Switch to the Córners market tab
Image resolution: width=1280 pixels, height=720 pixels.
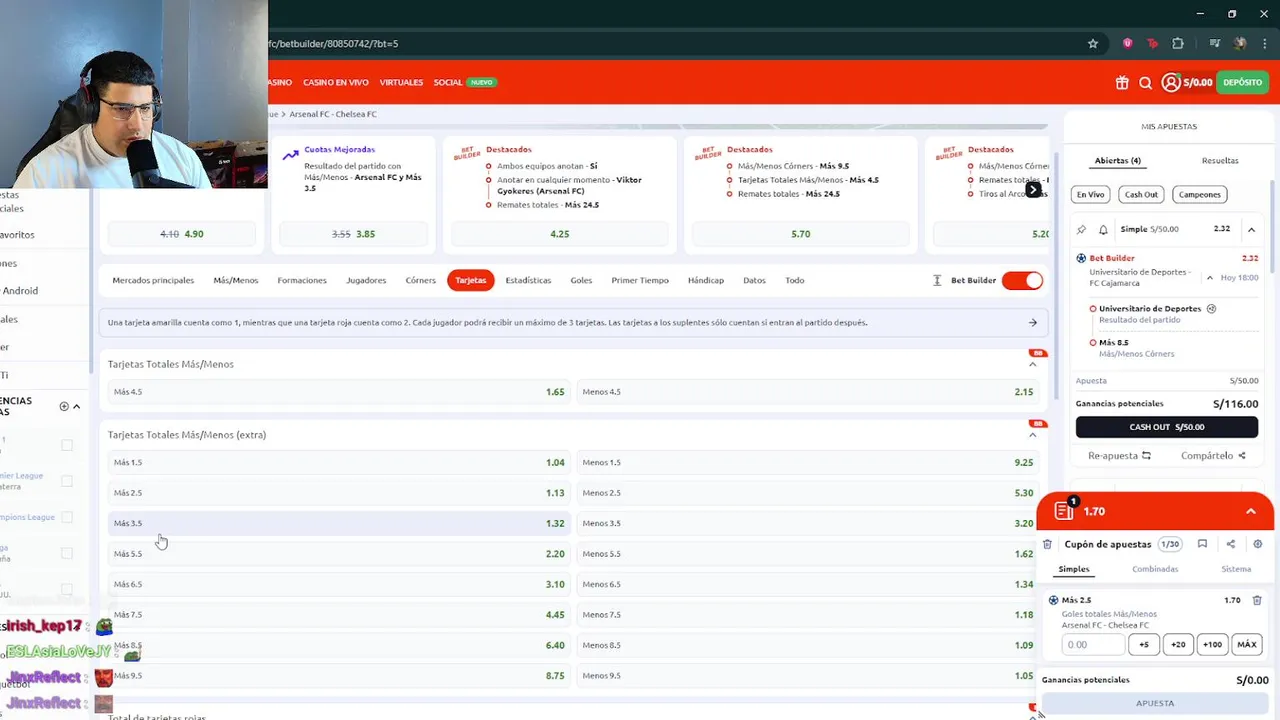click(420, 280)
